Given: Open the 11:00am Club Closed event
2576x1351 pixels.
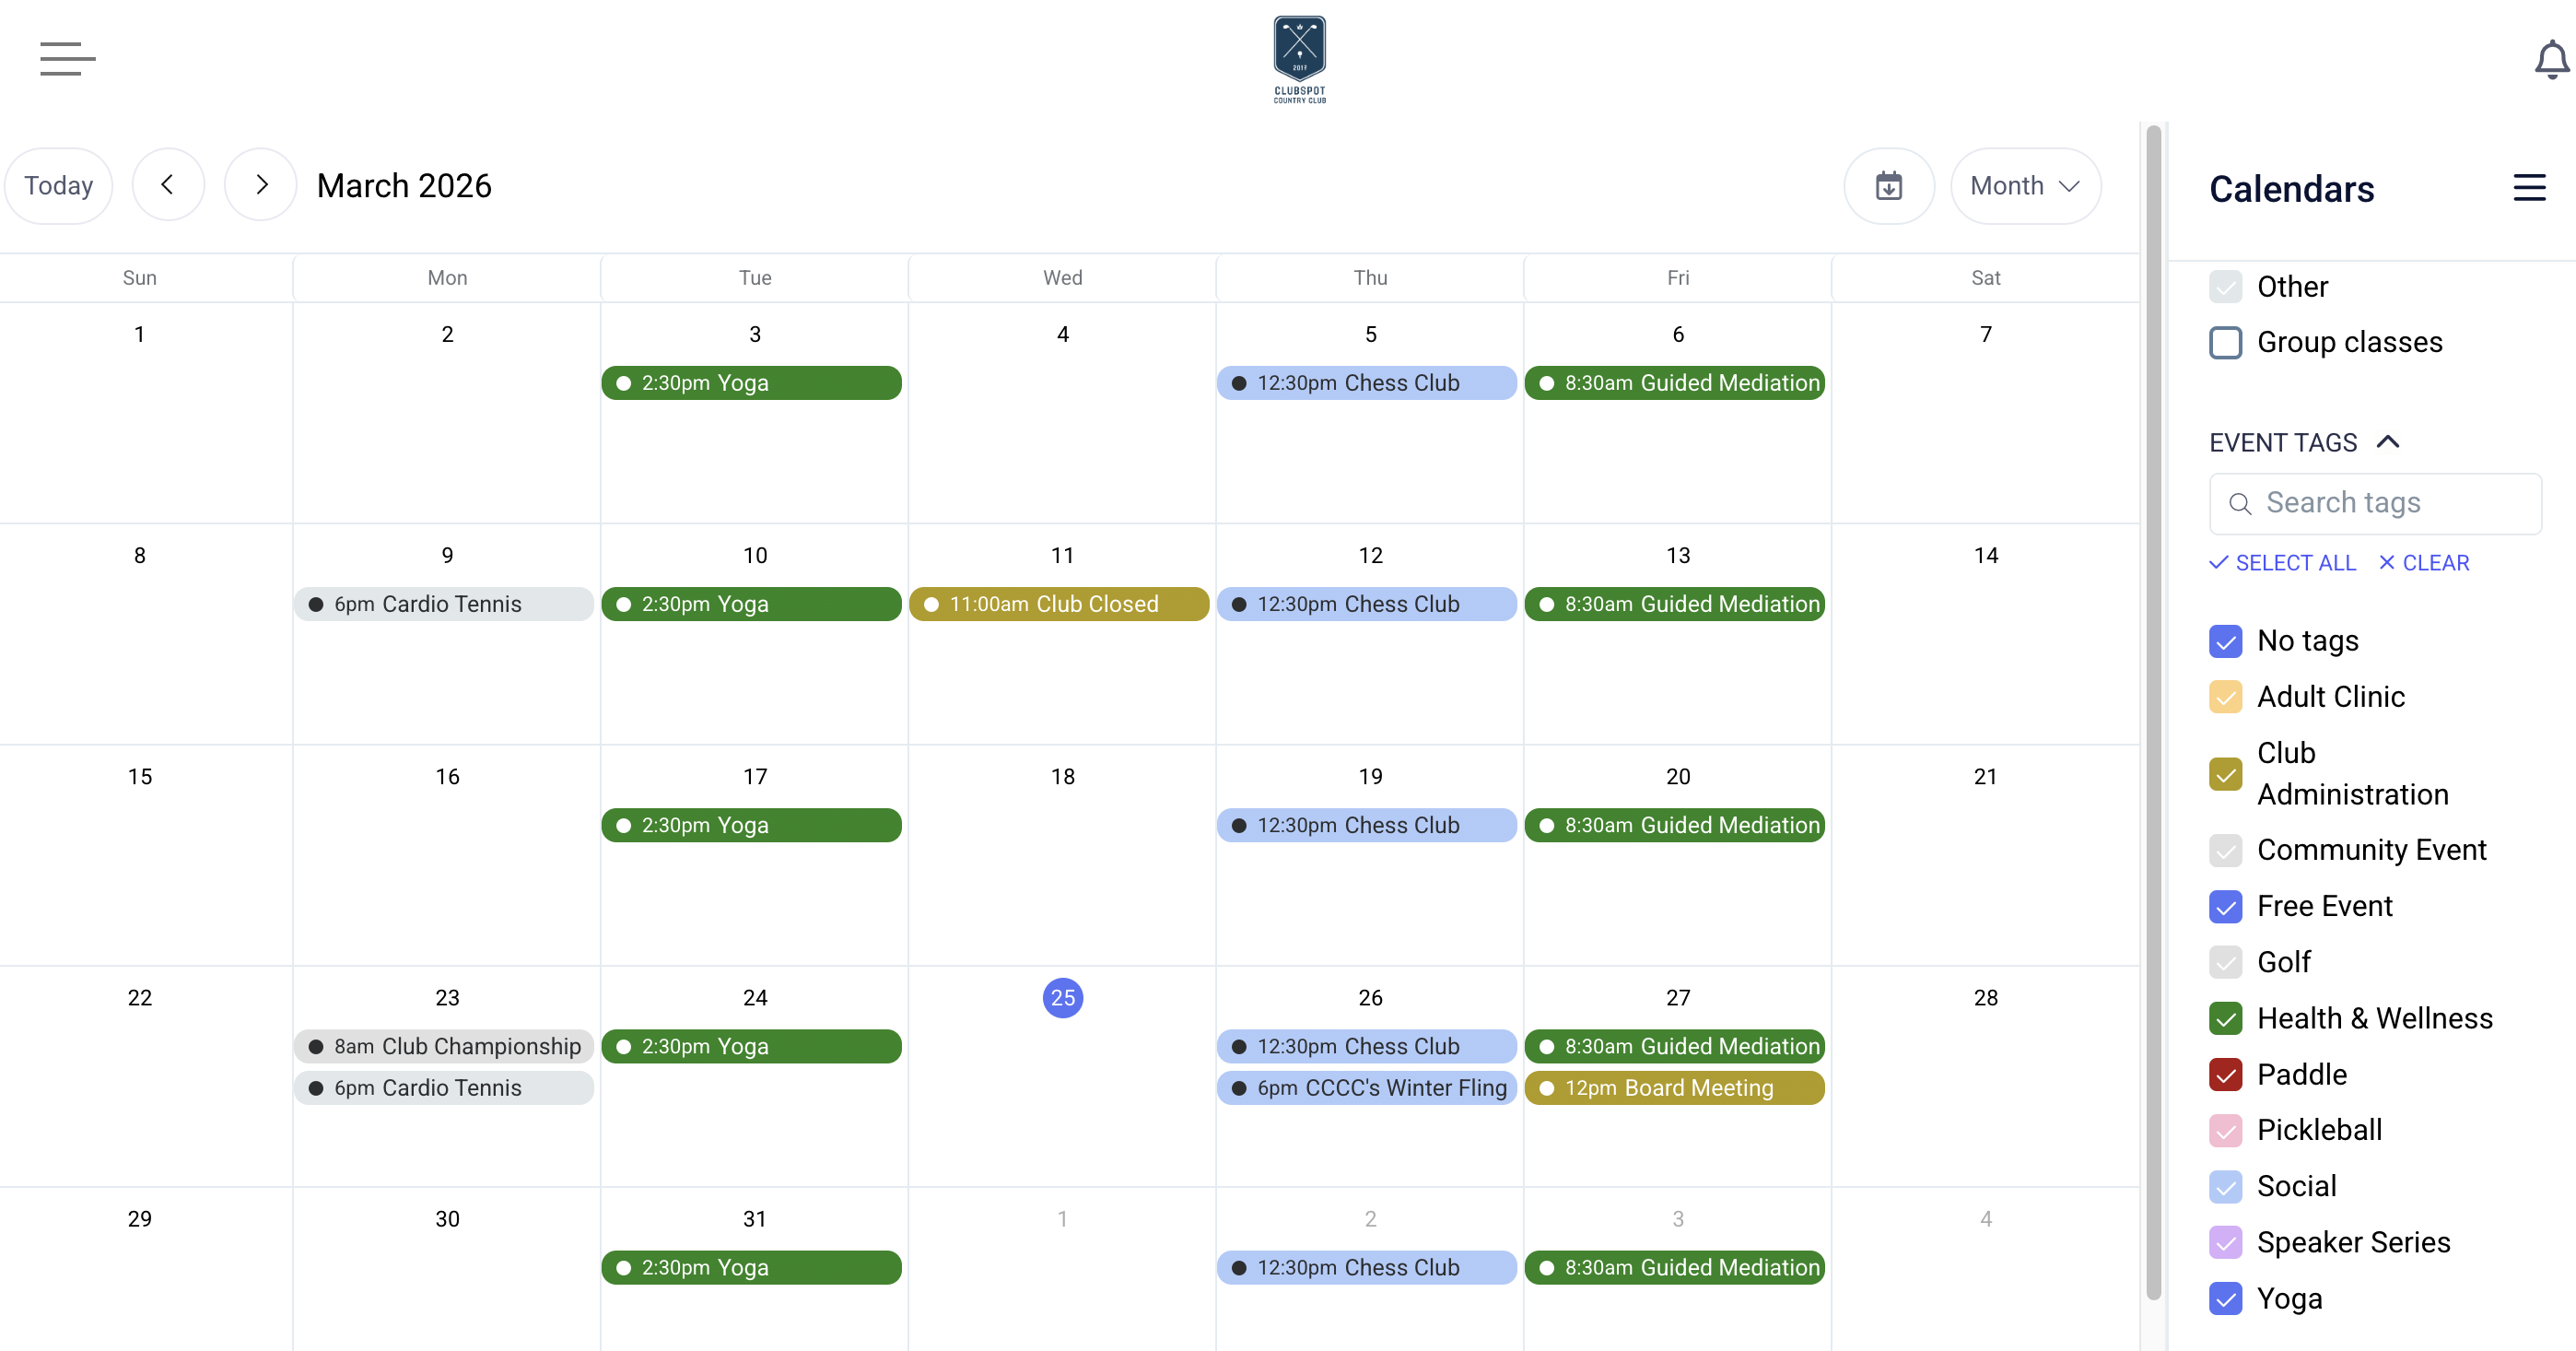Looking at the screenshot, I should point(1059,605).
